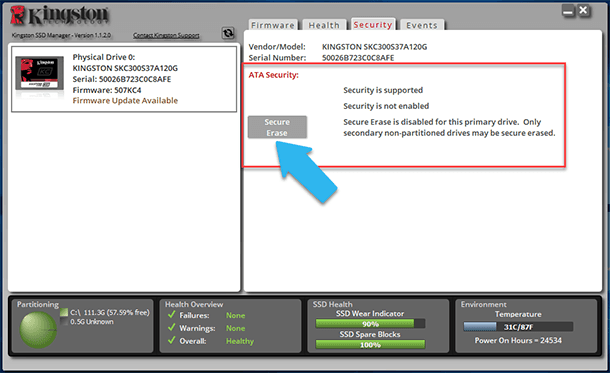
Task: Select the SSD drive thumbnail image
Action: point(39,73)
